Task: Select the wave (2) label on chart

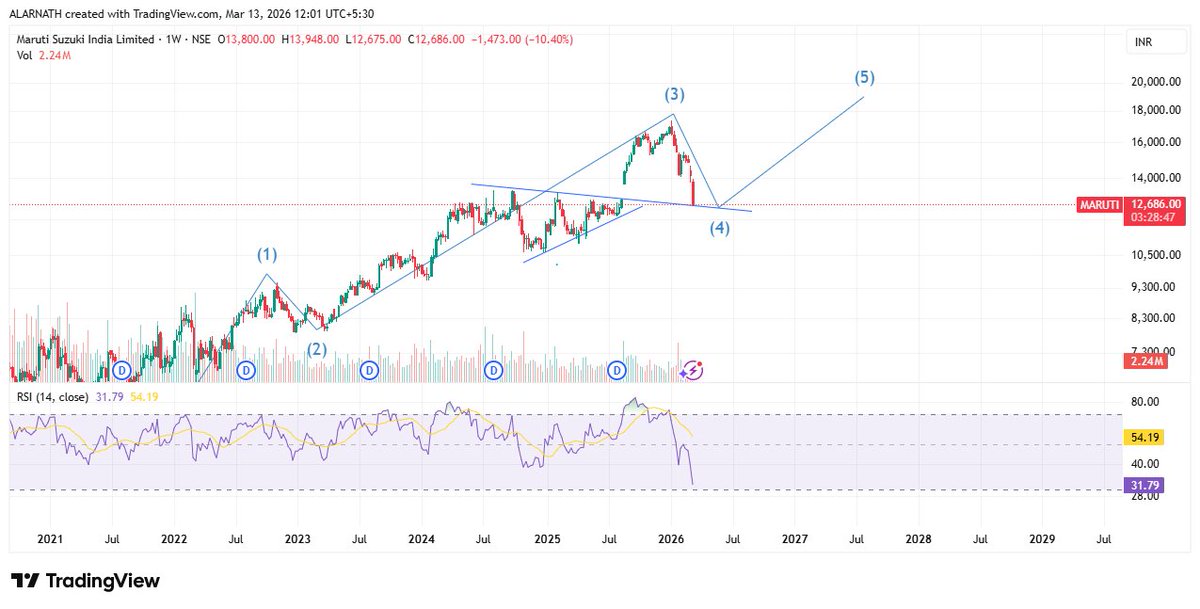Action: [317, 350]
